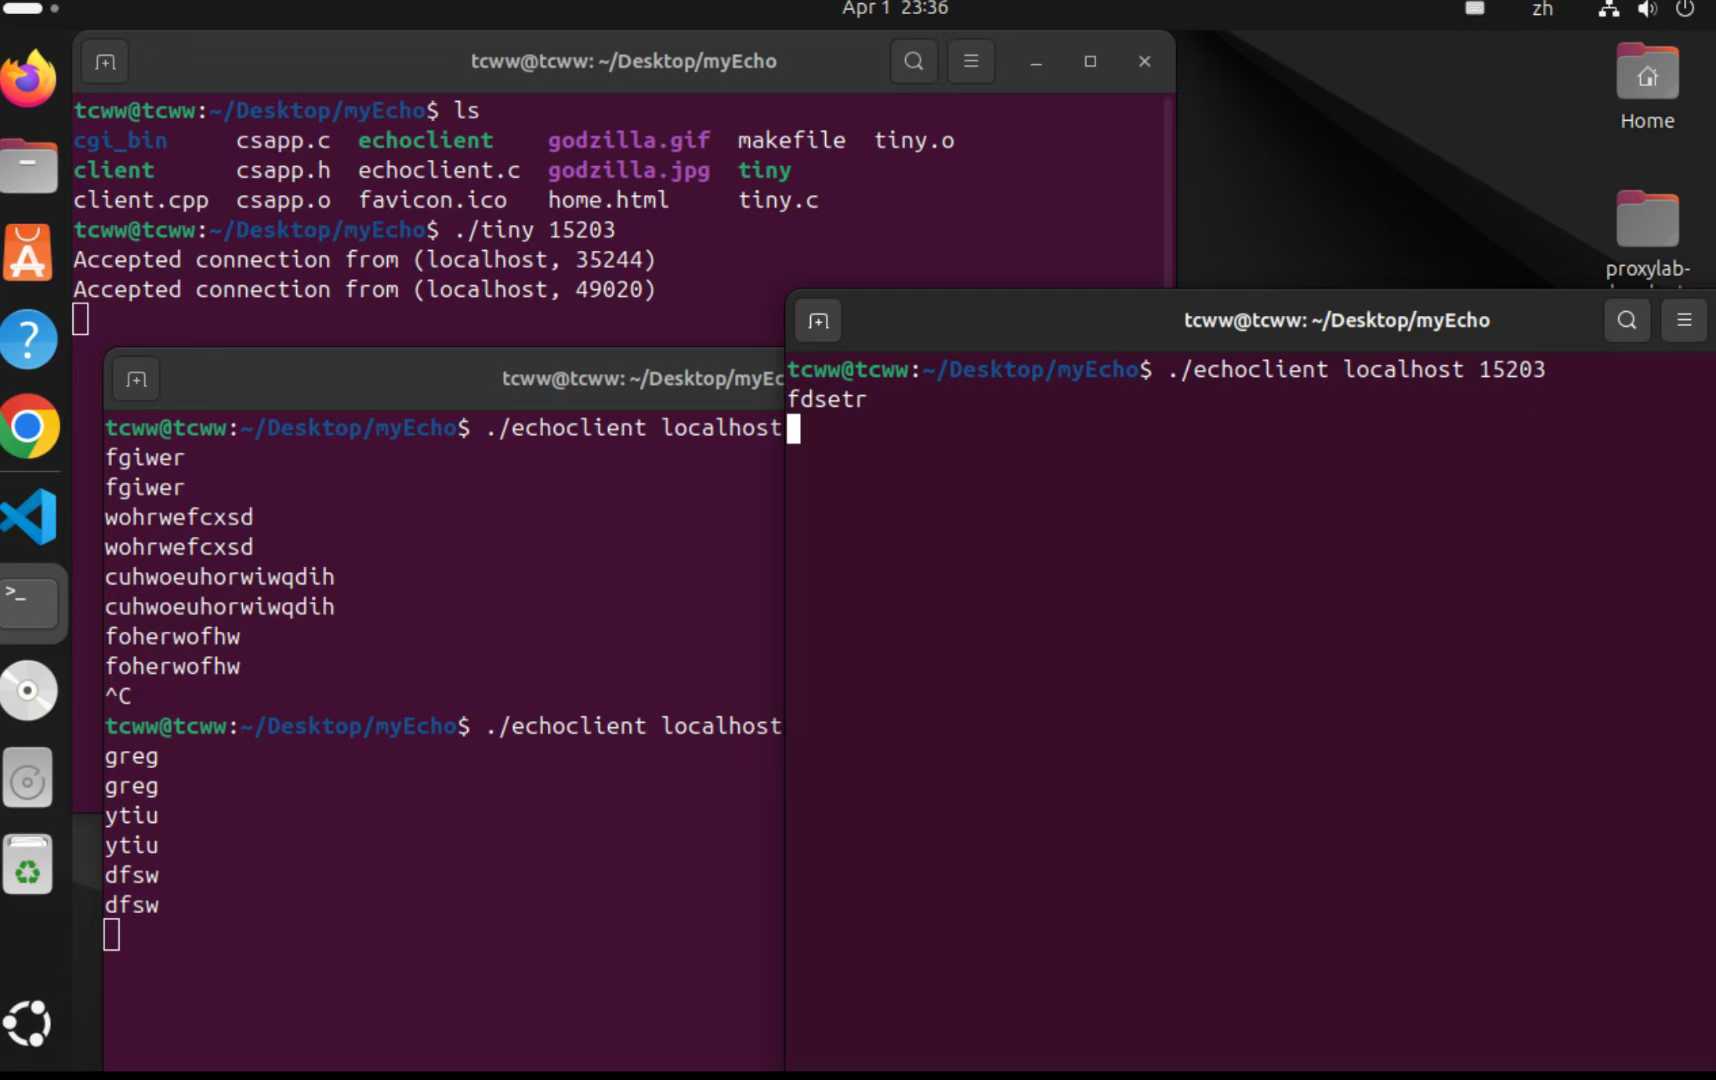1716x1080 pixels.
Task: Open the Home folder on desktop
Action: pos(1647,87)
